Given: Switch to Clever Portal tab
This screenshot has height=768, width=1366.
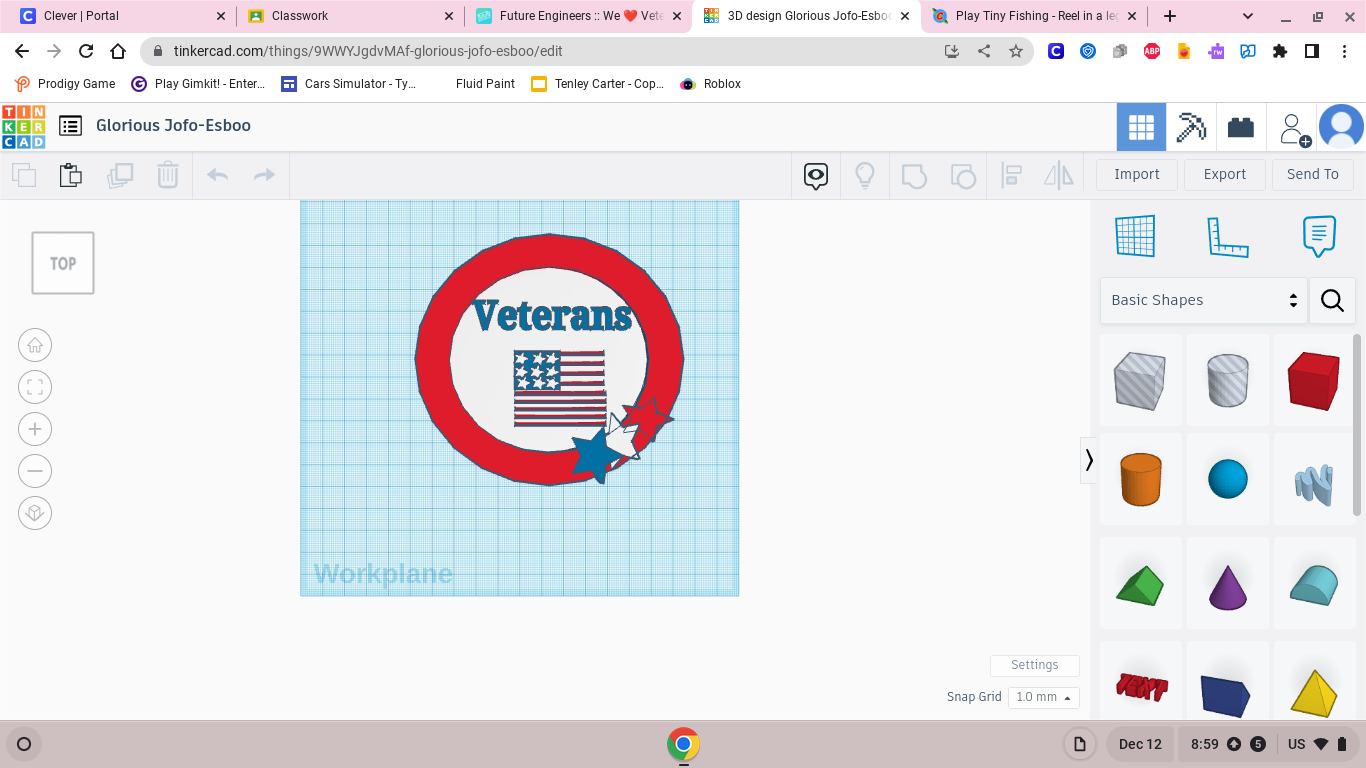Looking at the screenshot, I should tap(122, 16).
